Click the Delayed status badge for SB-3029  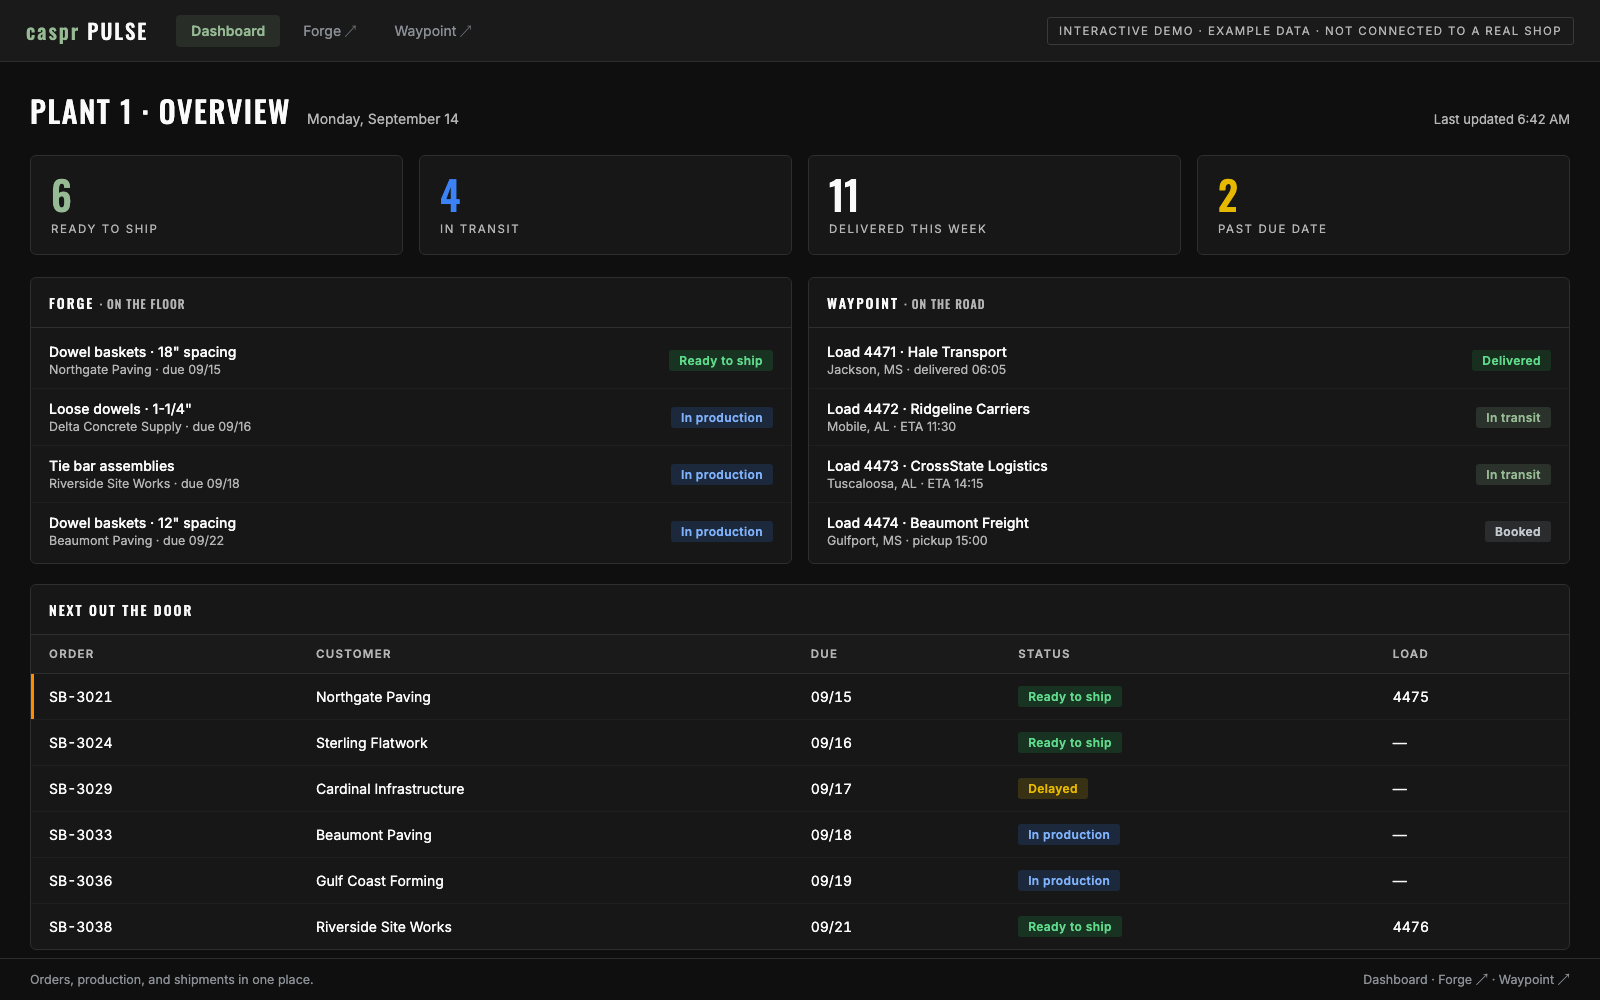coord(1052,789)
